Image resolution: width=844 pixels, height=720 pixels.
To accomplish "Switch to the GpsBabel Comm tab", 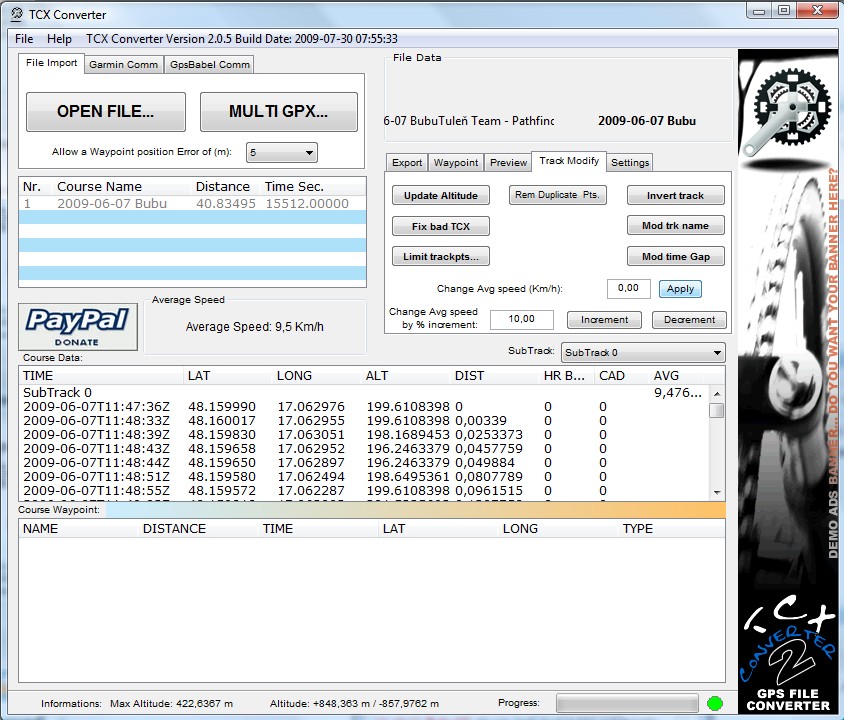I will point(209,65).
